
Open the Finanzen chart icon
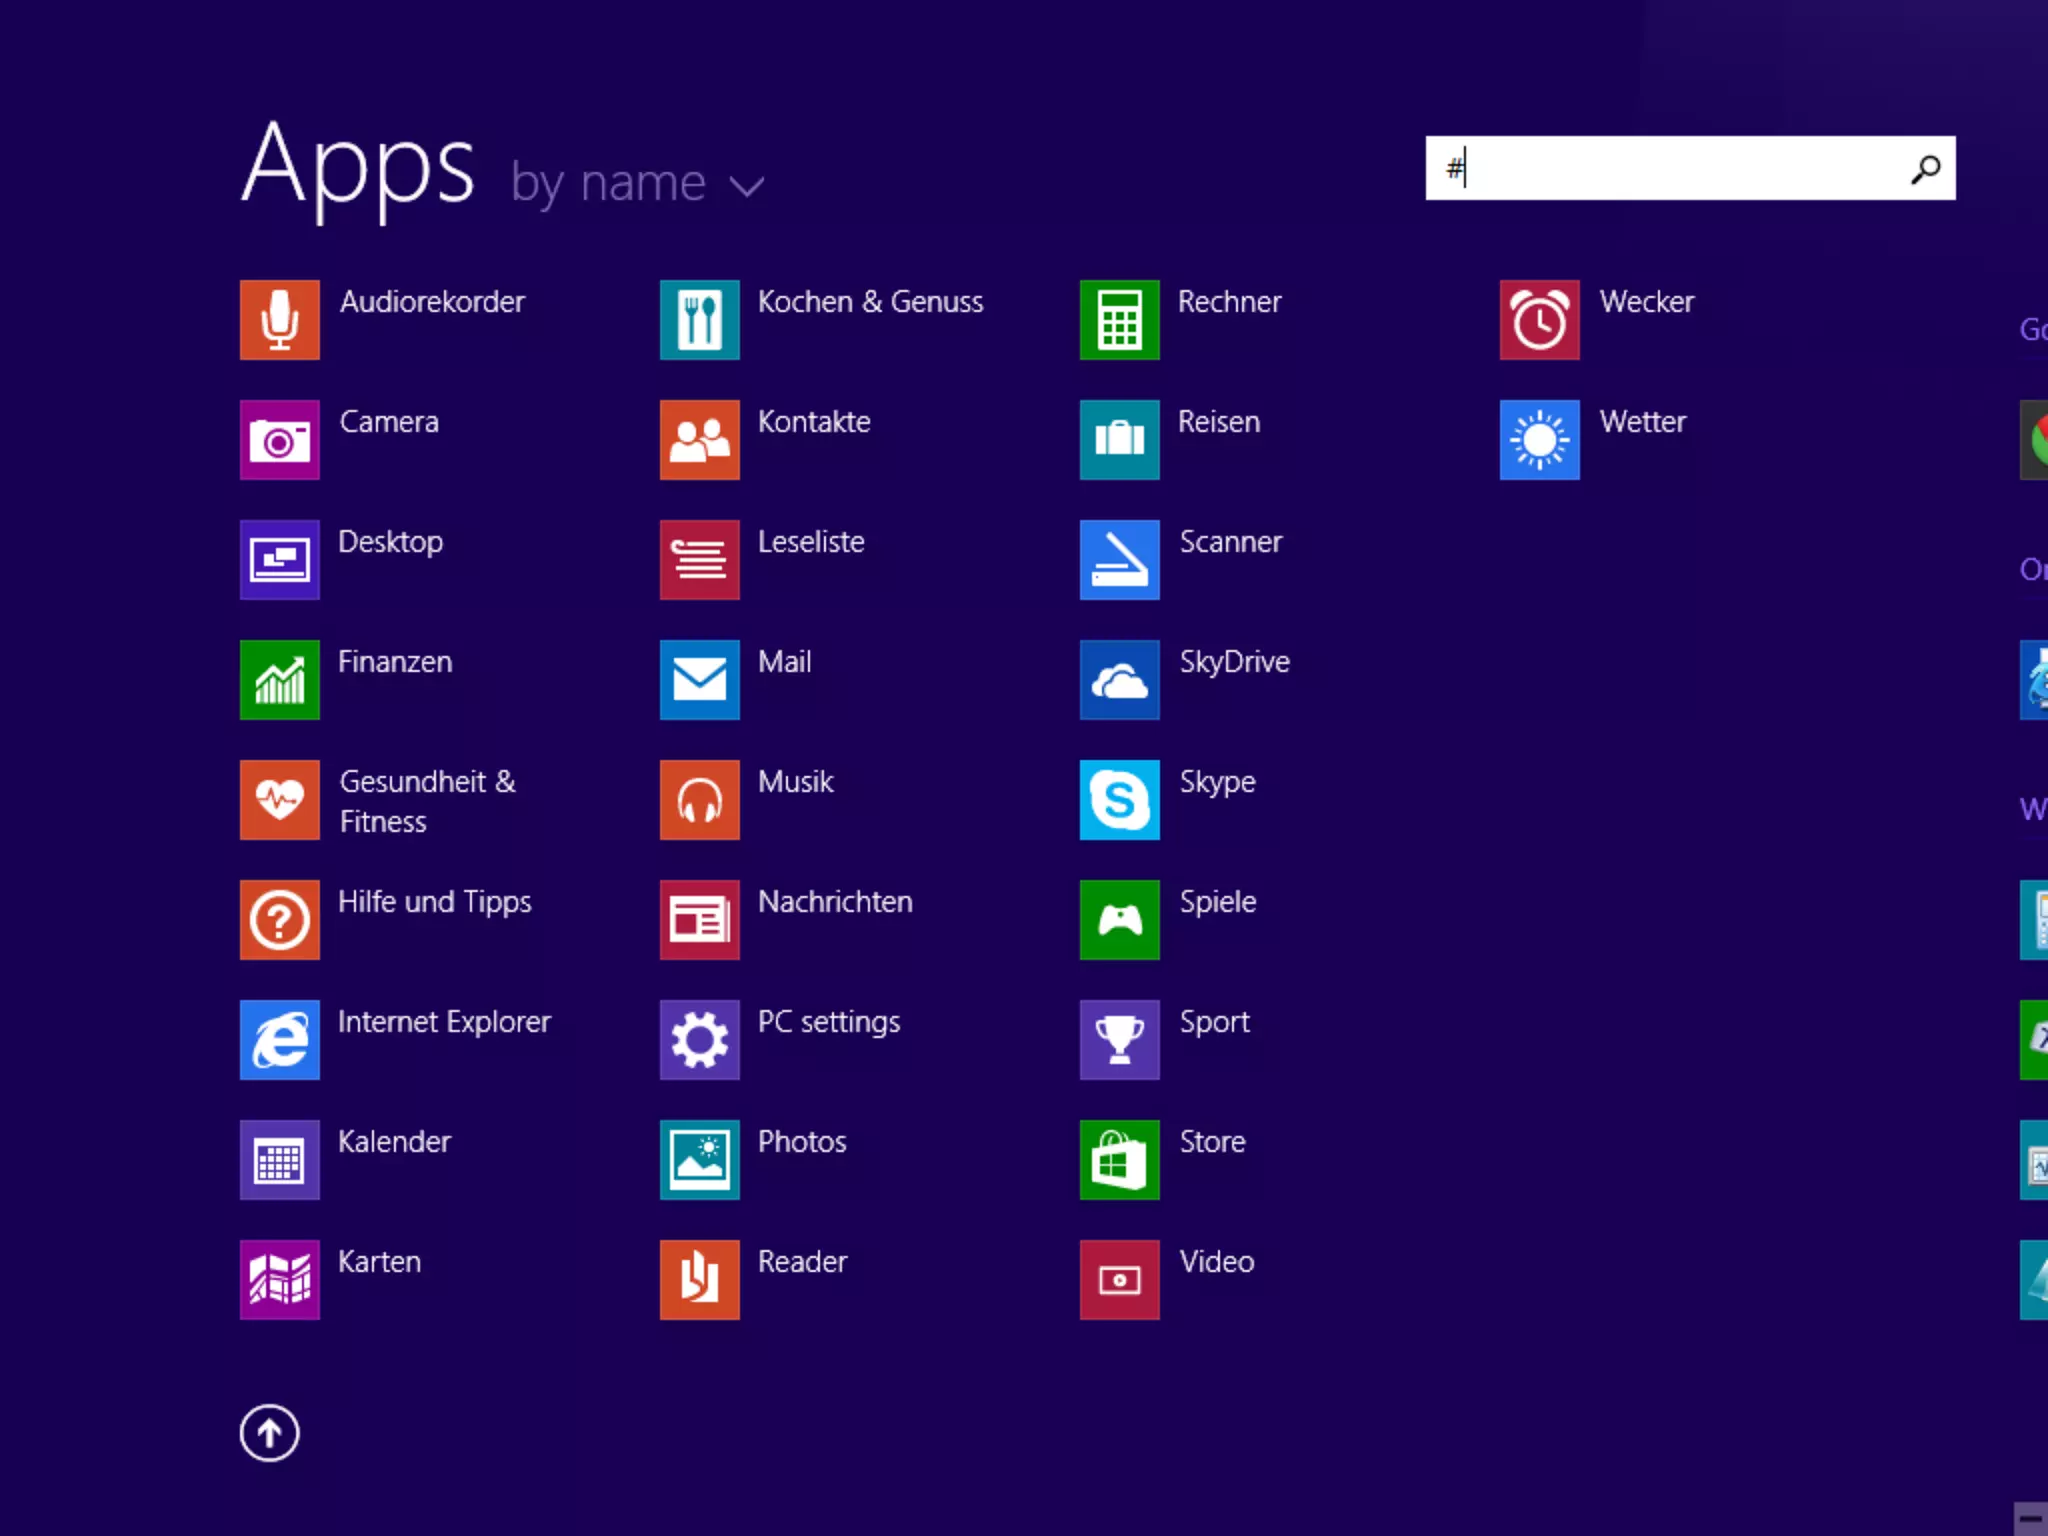(279, 680)
